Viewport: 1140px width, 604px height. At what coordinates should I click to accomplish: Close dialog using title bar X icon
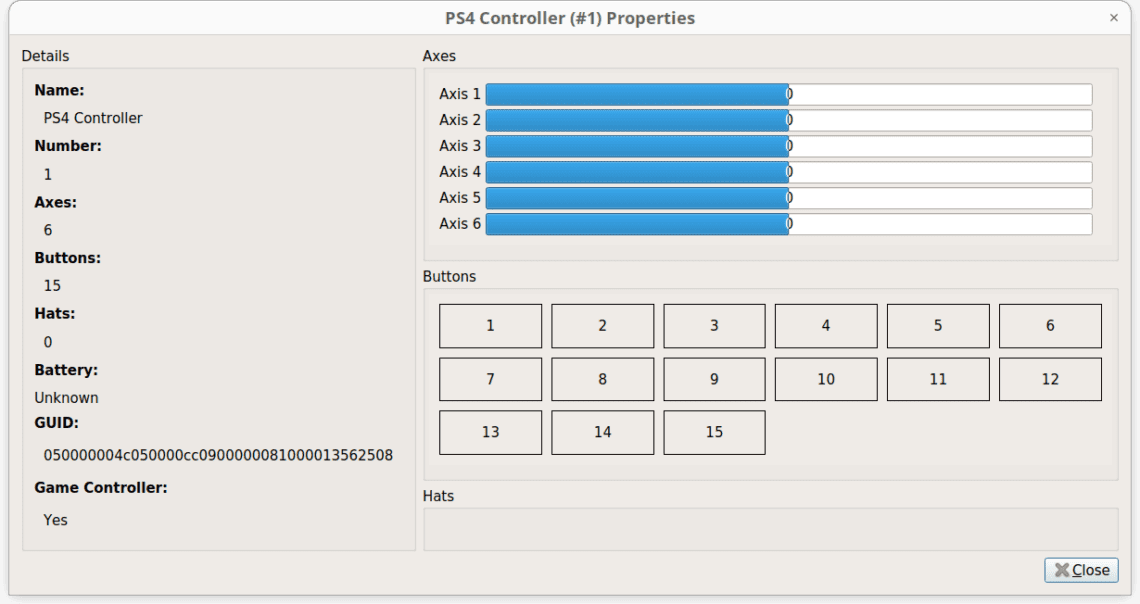click(x=1114, y=18)
